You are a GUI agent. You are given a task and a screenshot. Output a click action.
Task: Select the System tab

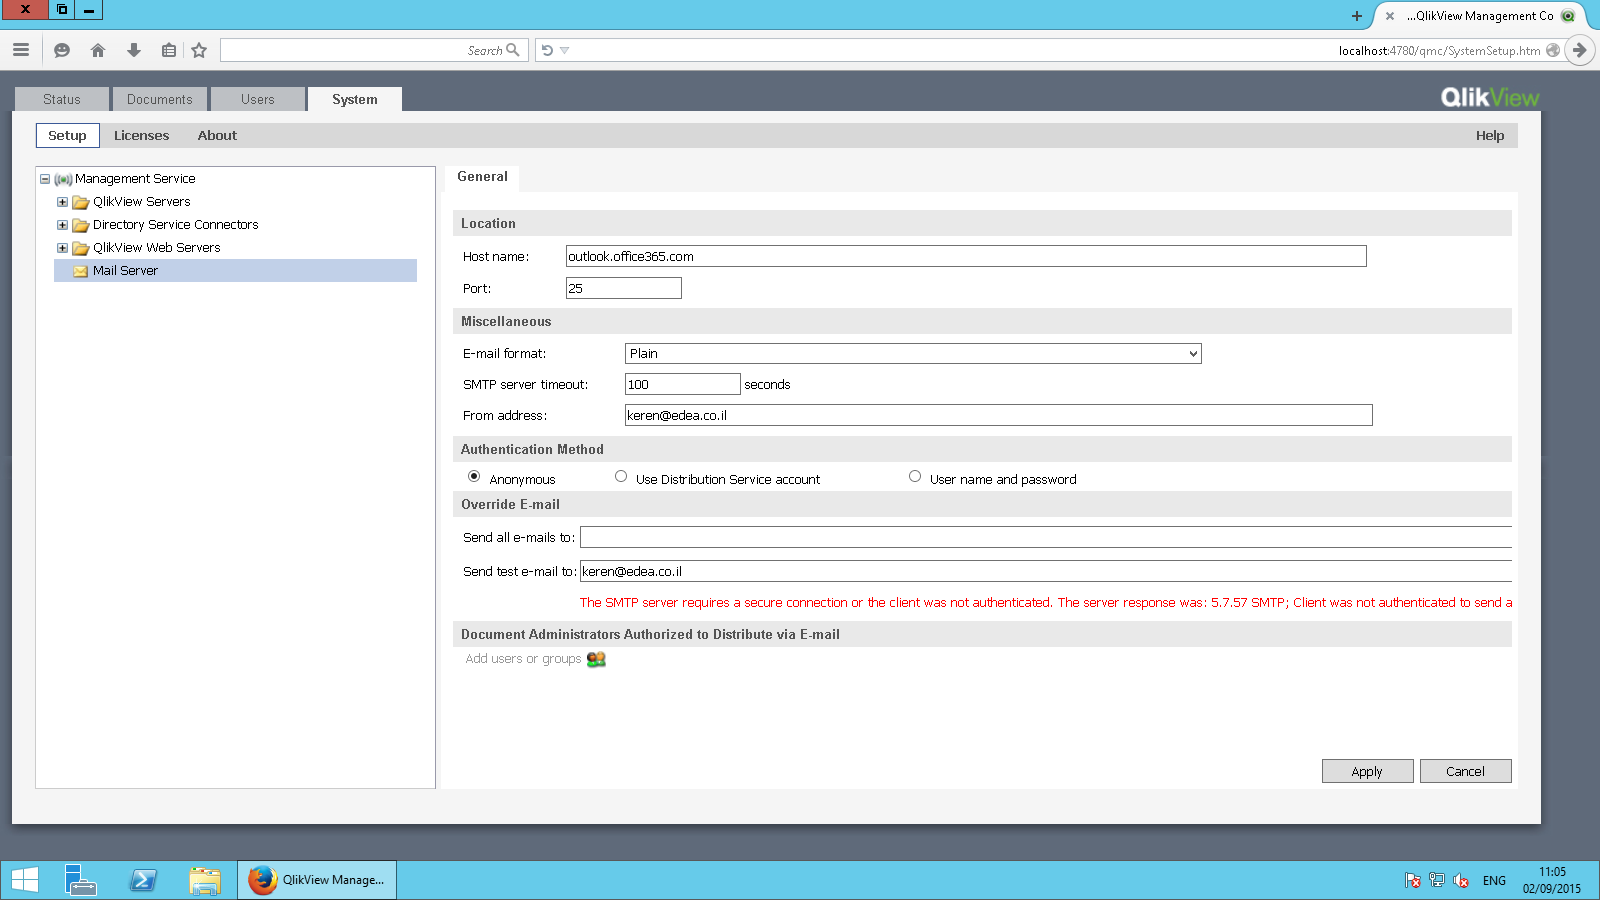coord(355,99)
